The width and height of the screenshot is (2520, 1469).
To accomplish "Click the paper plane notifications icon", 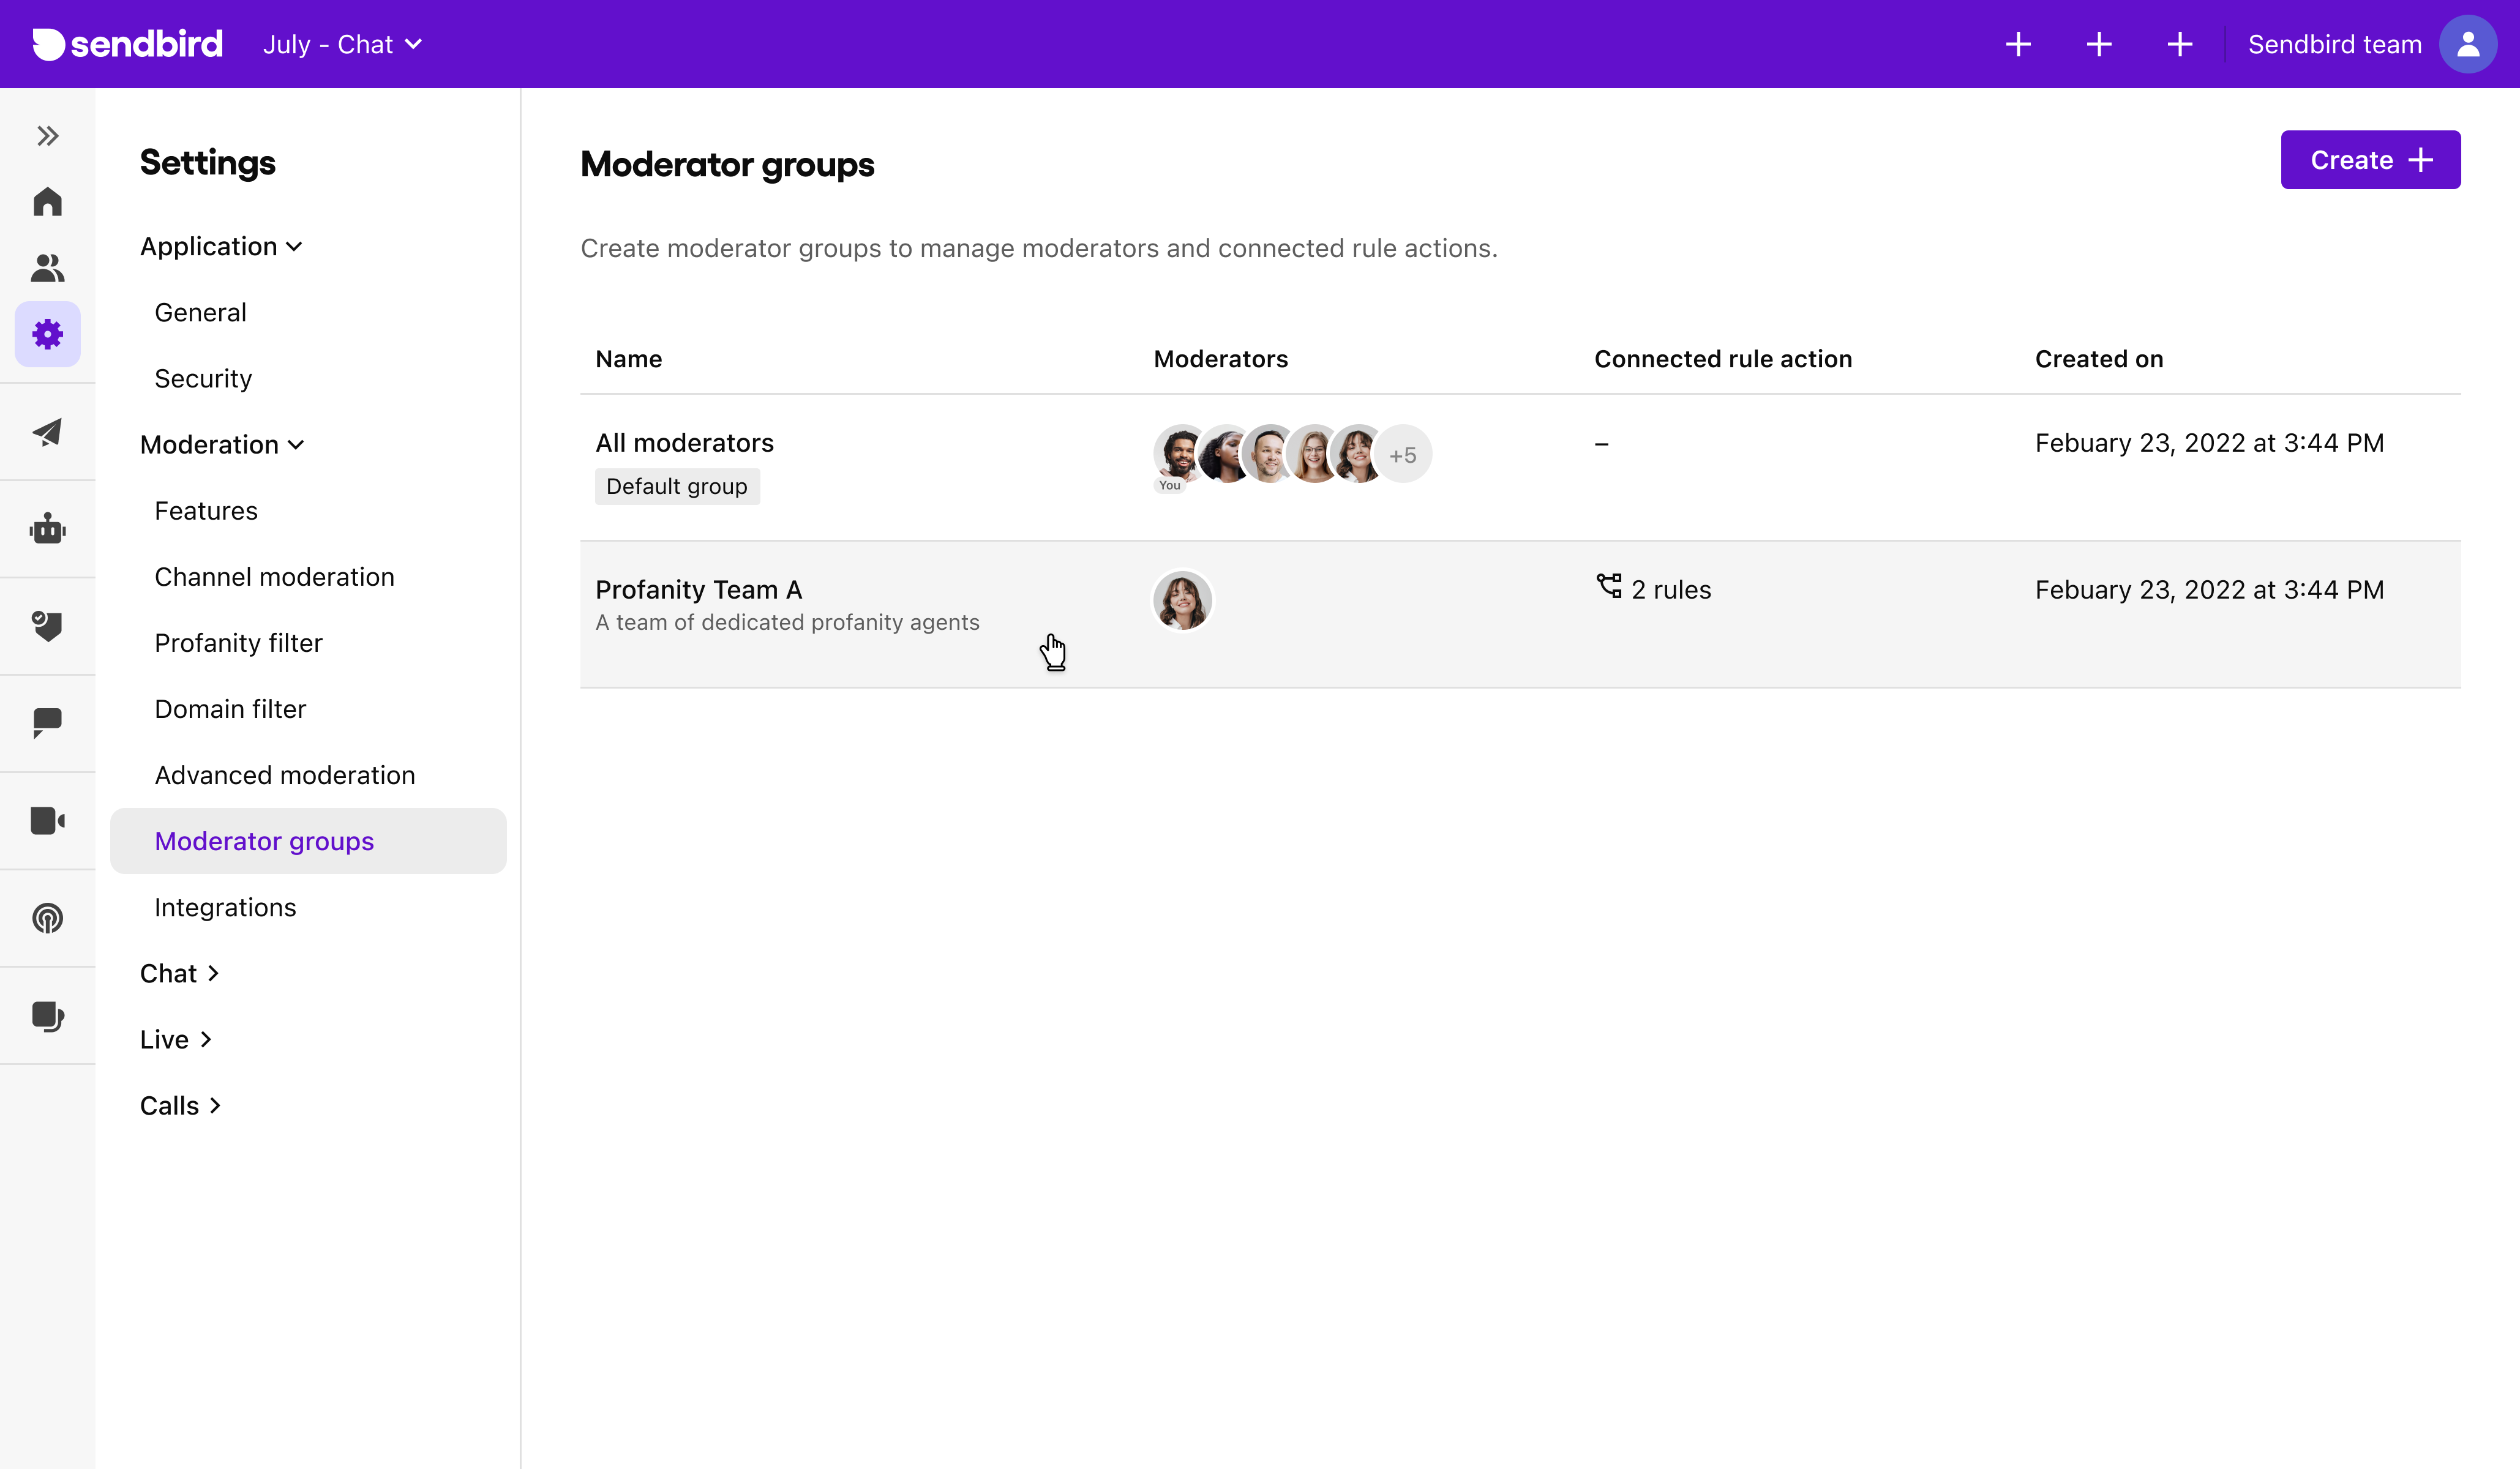I will 47,432.
